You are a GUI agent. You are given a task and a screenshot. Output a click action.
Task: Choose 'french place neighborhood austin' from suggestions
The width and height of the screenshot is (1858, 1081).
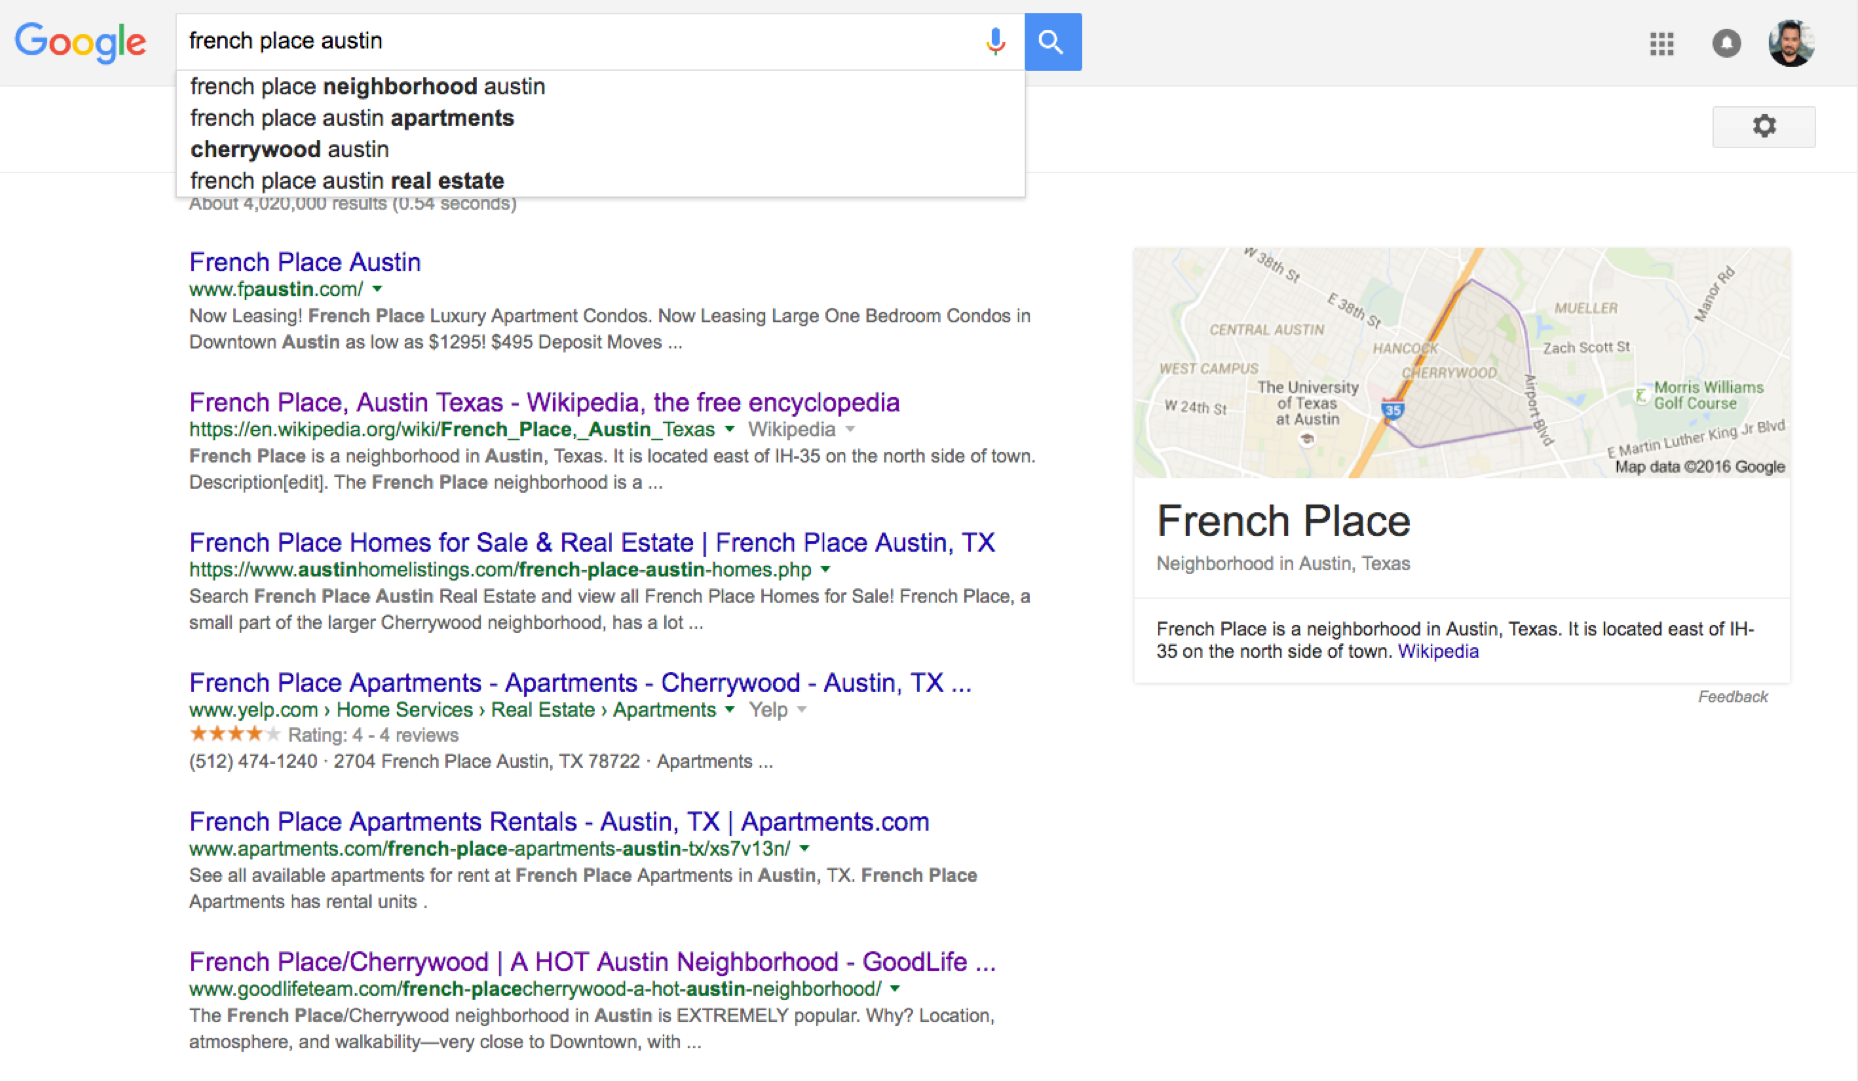point(367,86)
